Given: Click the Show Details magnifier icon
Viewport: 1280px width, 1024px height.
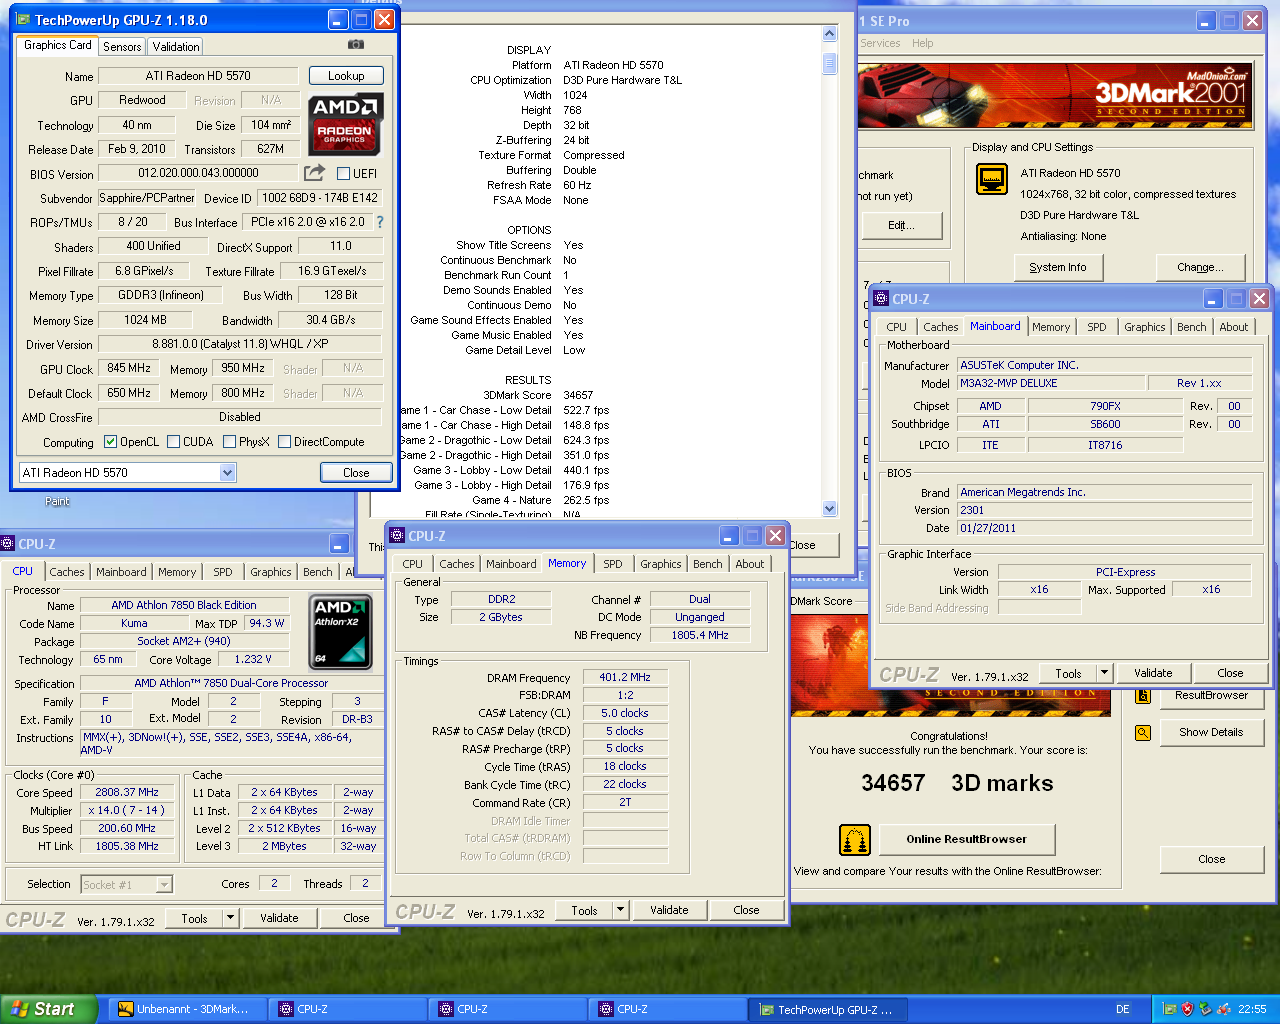Looking at the screenshot, I should tap(1143, 733).
